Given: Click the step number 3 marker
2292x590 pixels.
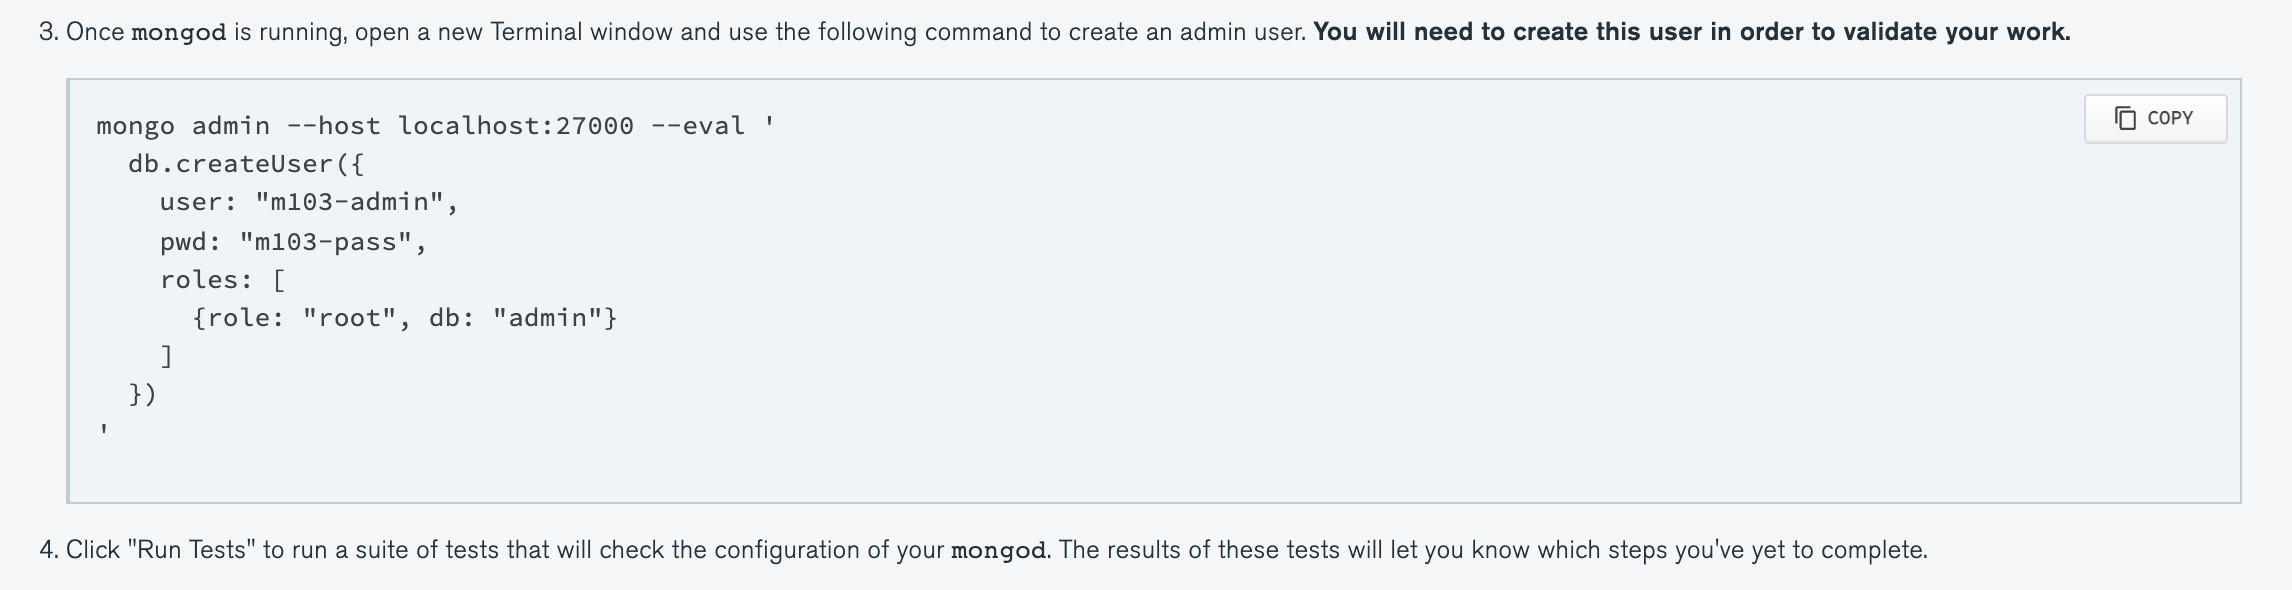Looking at the screenshot, I should tap(48, 32).
